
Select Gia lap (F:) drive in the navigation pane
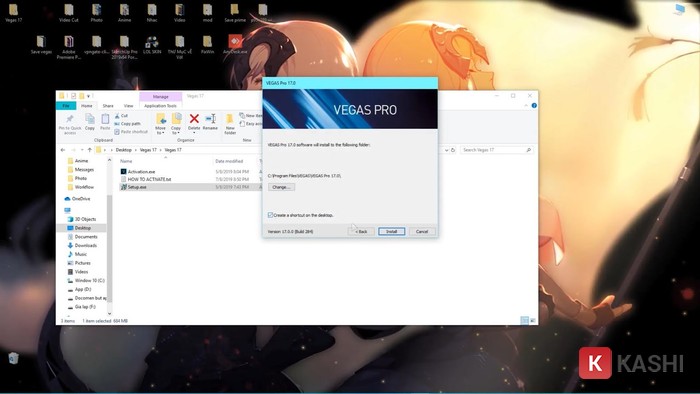pos(85,307)
